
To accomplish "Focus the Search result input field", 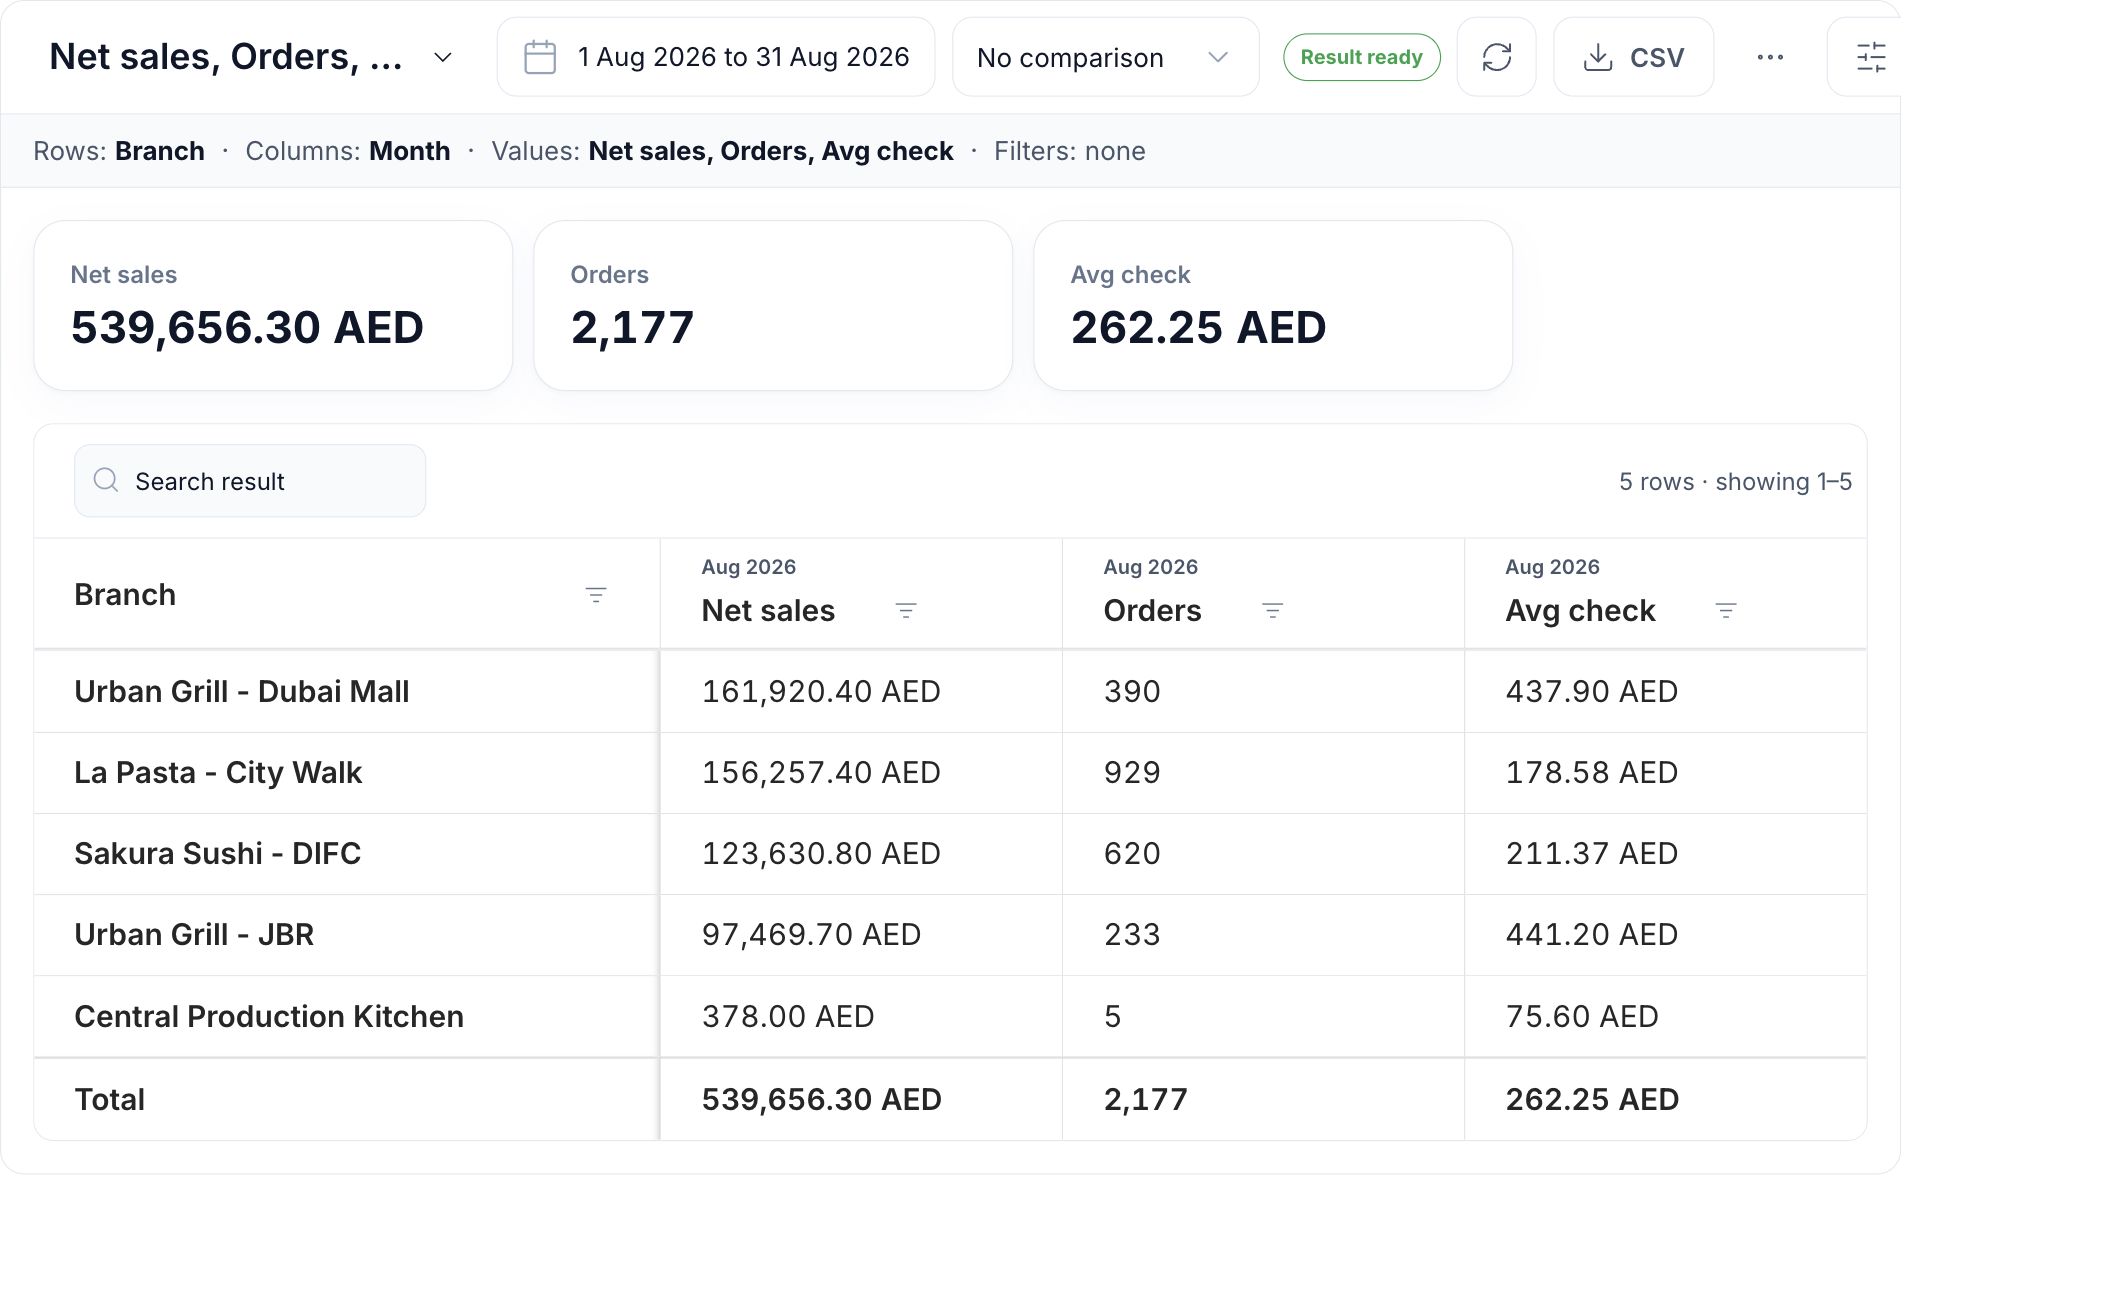I will pos(250,481).
